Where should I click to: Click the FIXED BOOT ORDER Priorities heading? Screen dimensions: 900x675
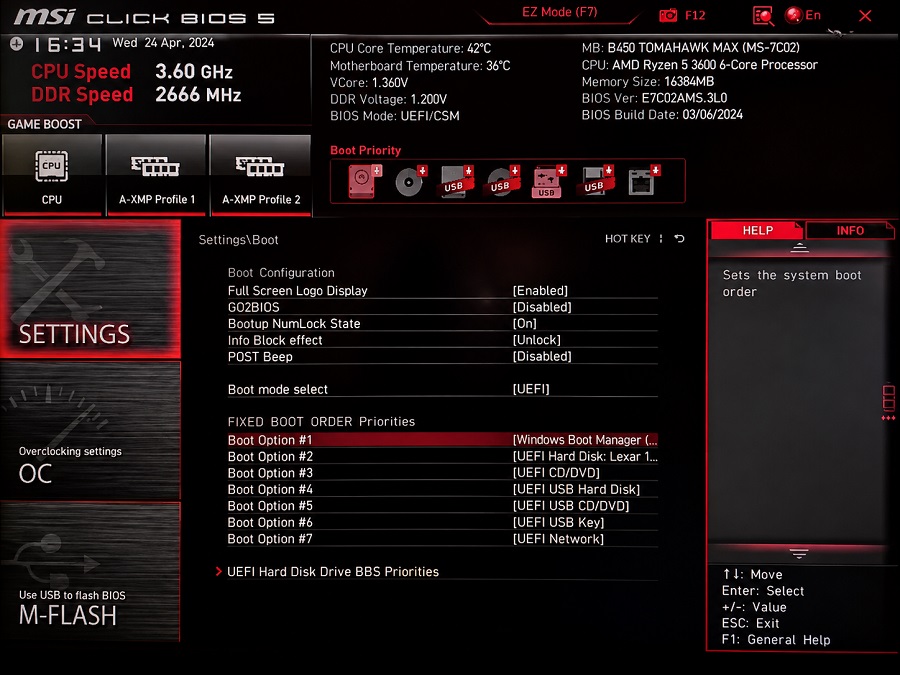pos(321,422)
